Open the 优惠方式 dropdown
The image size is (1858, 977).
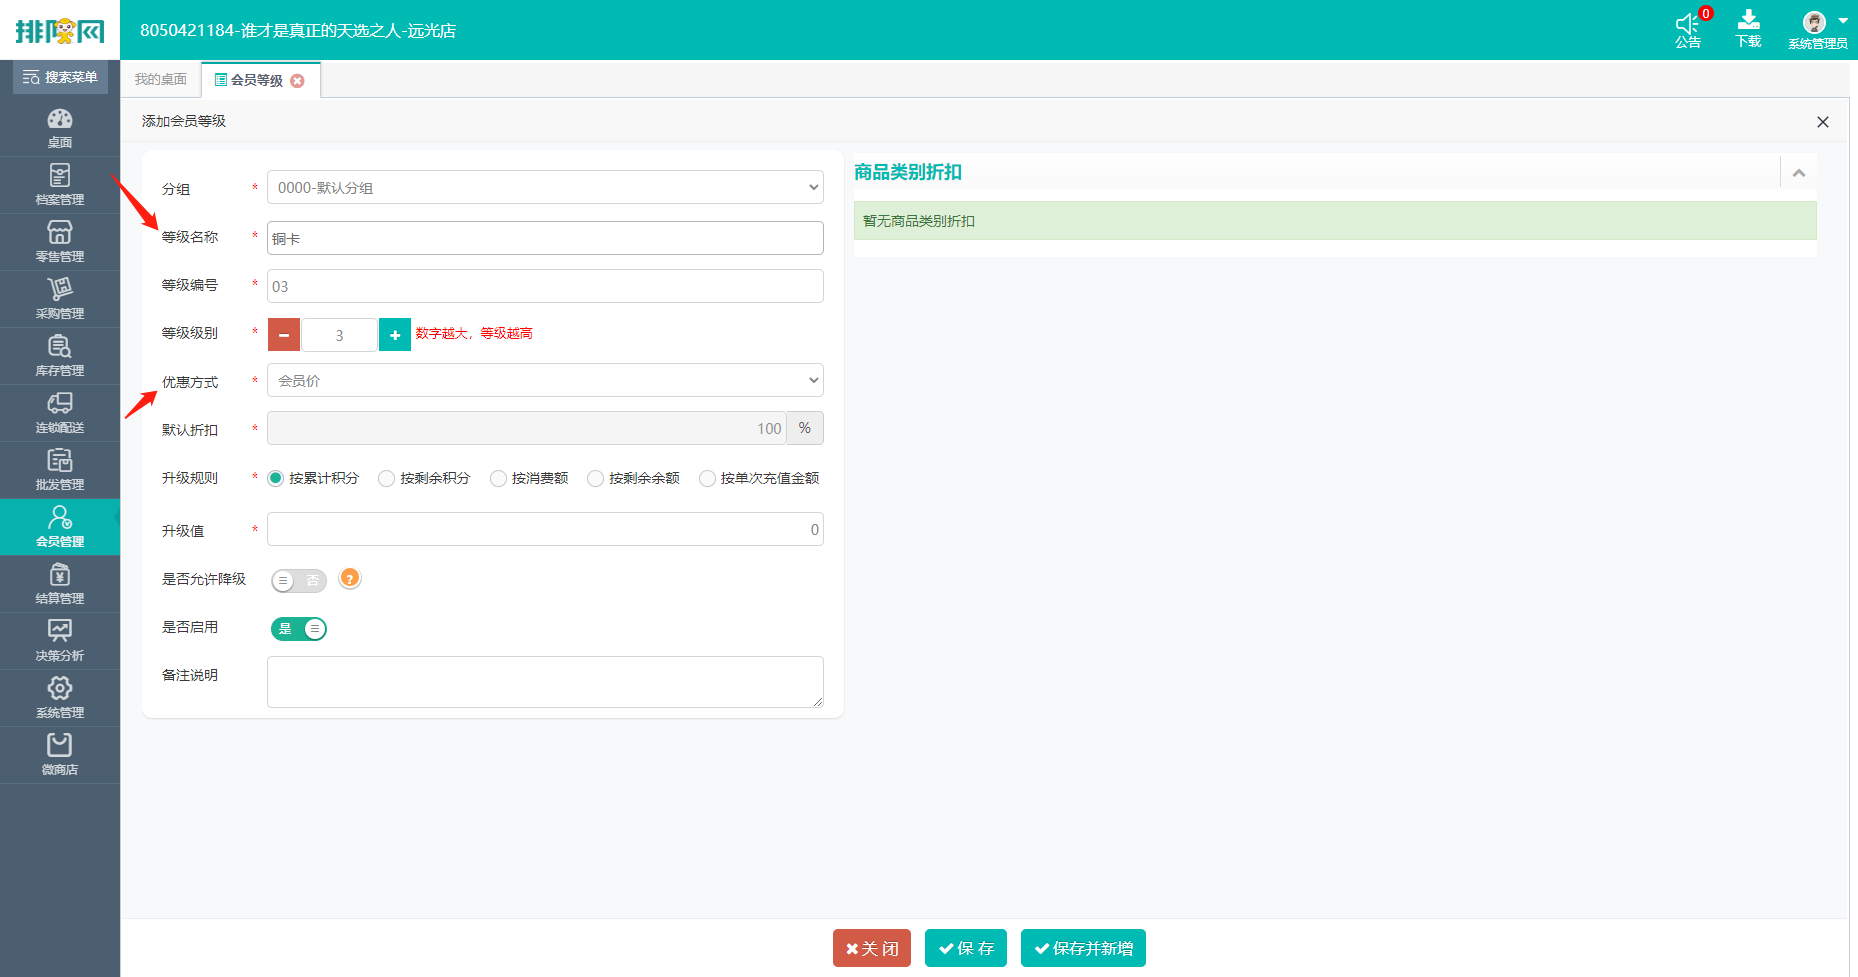click(545, 380)
